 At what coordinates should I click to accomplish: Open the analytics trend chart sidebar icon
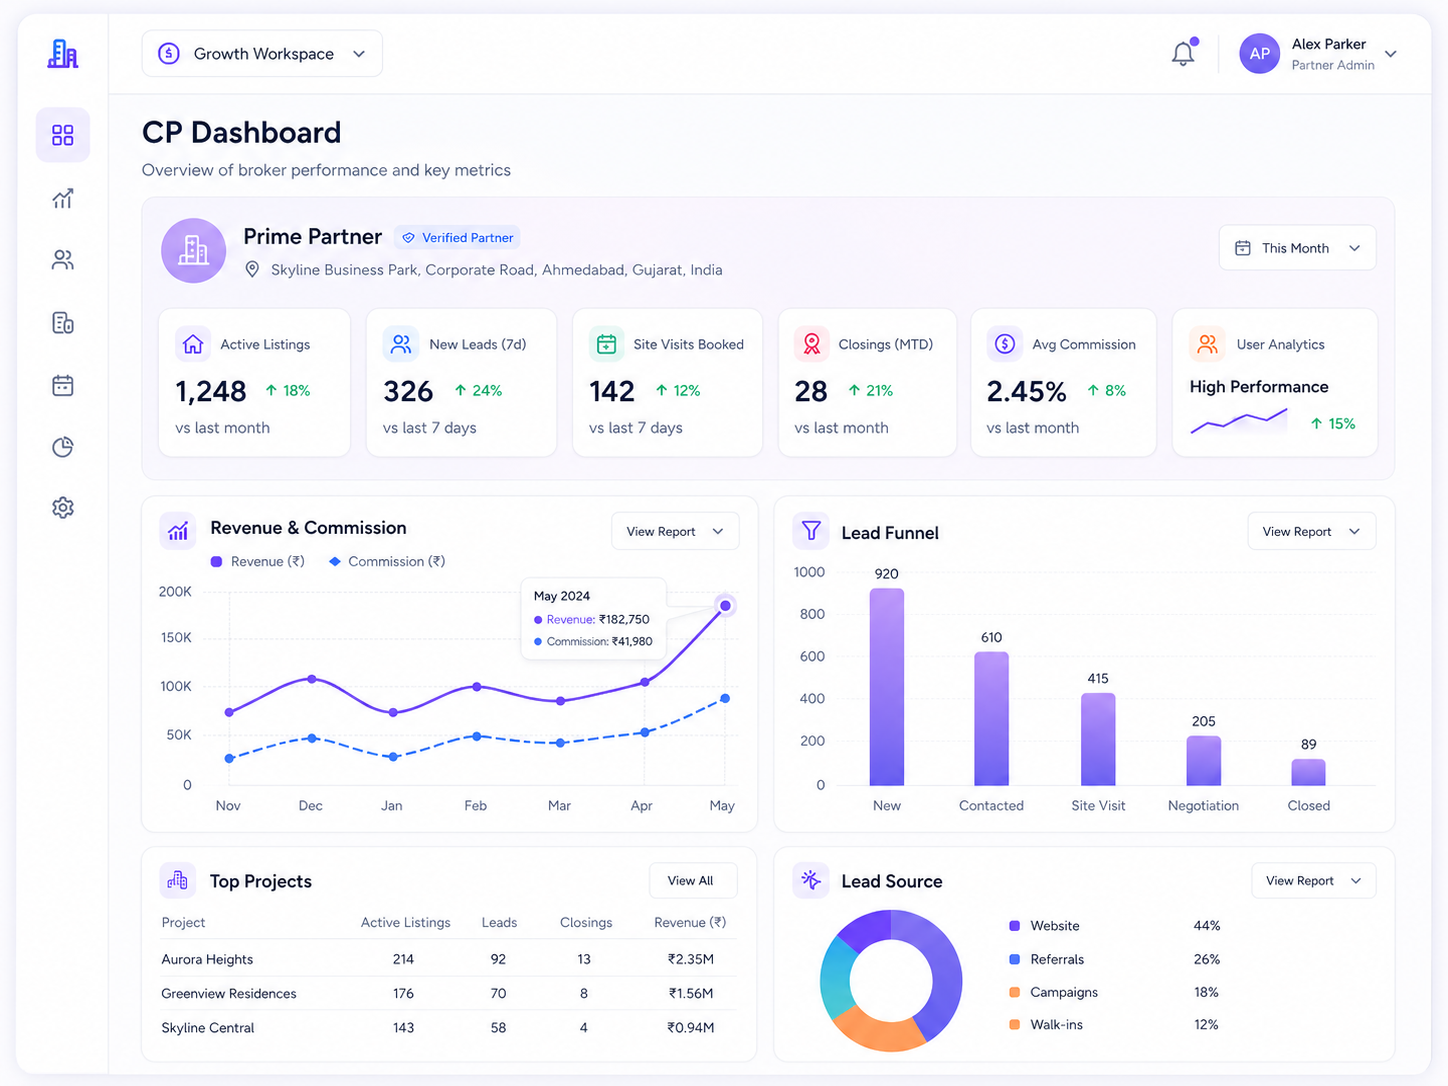63,198
